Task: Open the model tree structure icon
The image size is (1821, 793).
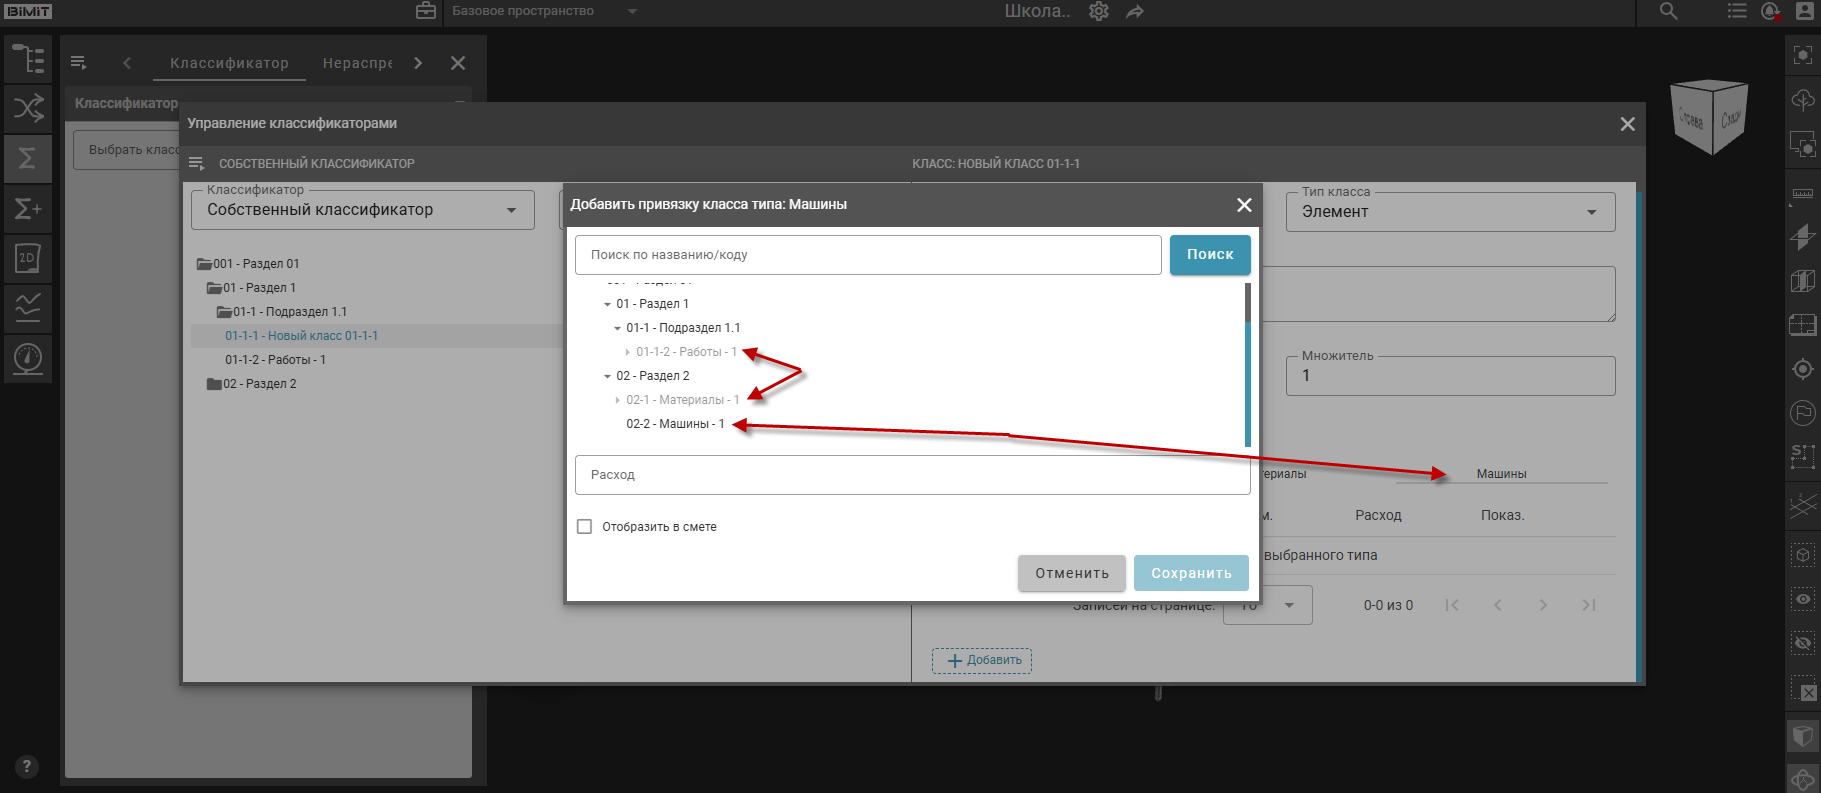Action: [x=28, y=59]
